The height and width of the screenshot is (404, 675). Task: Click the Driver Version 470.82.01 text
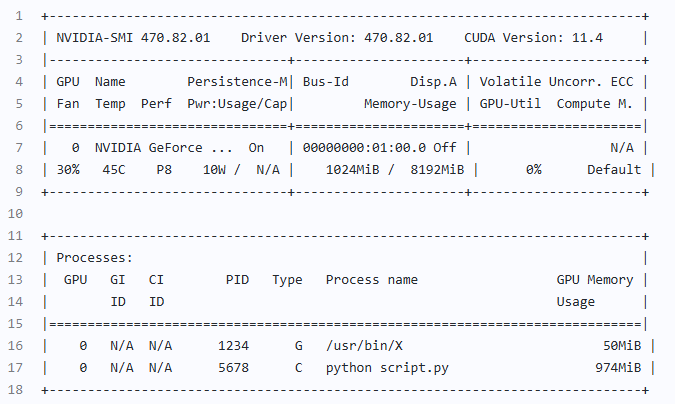point(337,38)
